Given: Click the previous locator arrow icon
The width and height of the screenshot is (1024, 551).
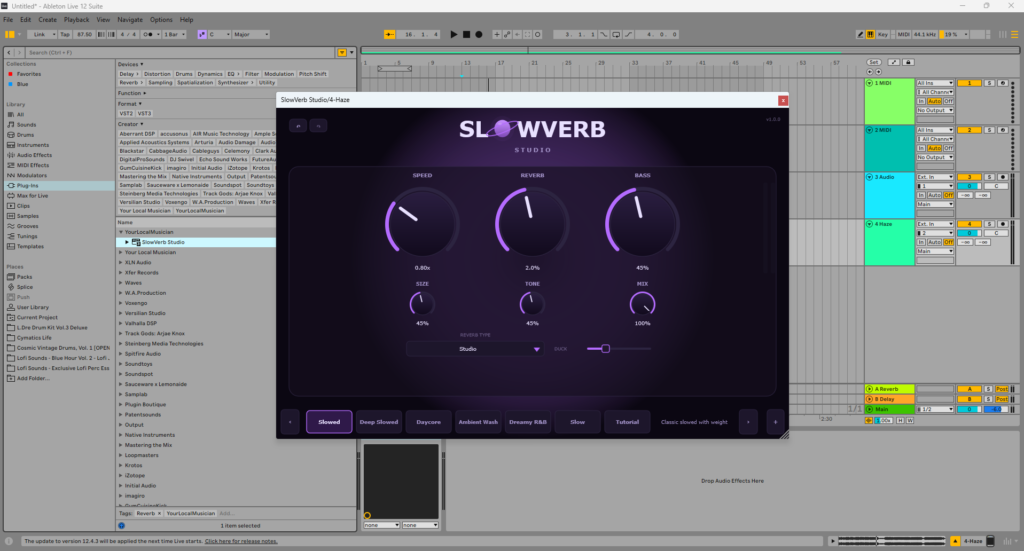Looking at the screenshot, I should tap(870, 72).
